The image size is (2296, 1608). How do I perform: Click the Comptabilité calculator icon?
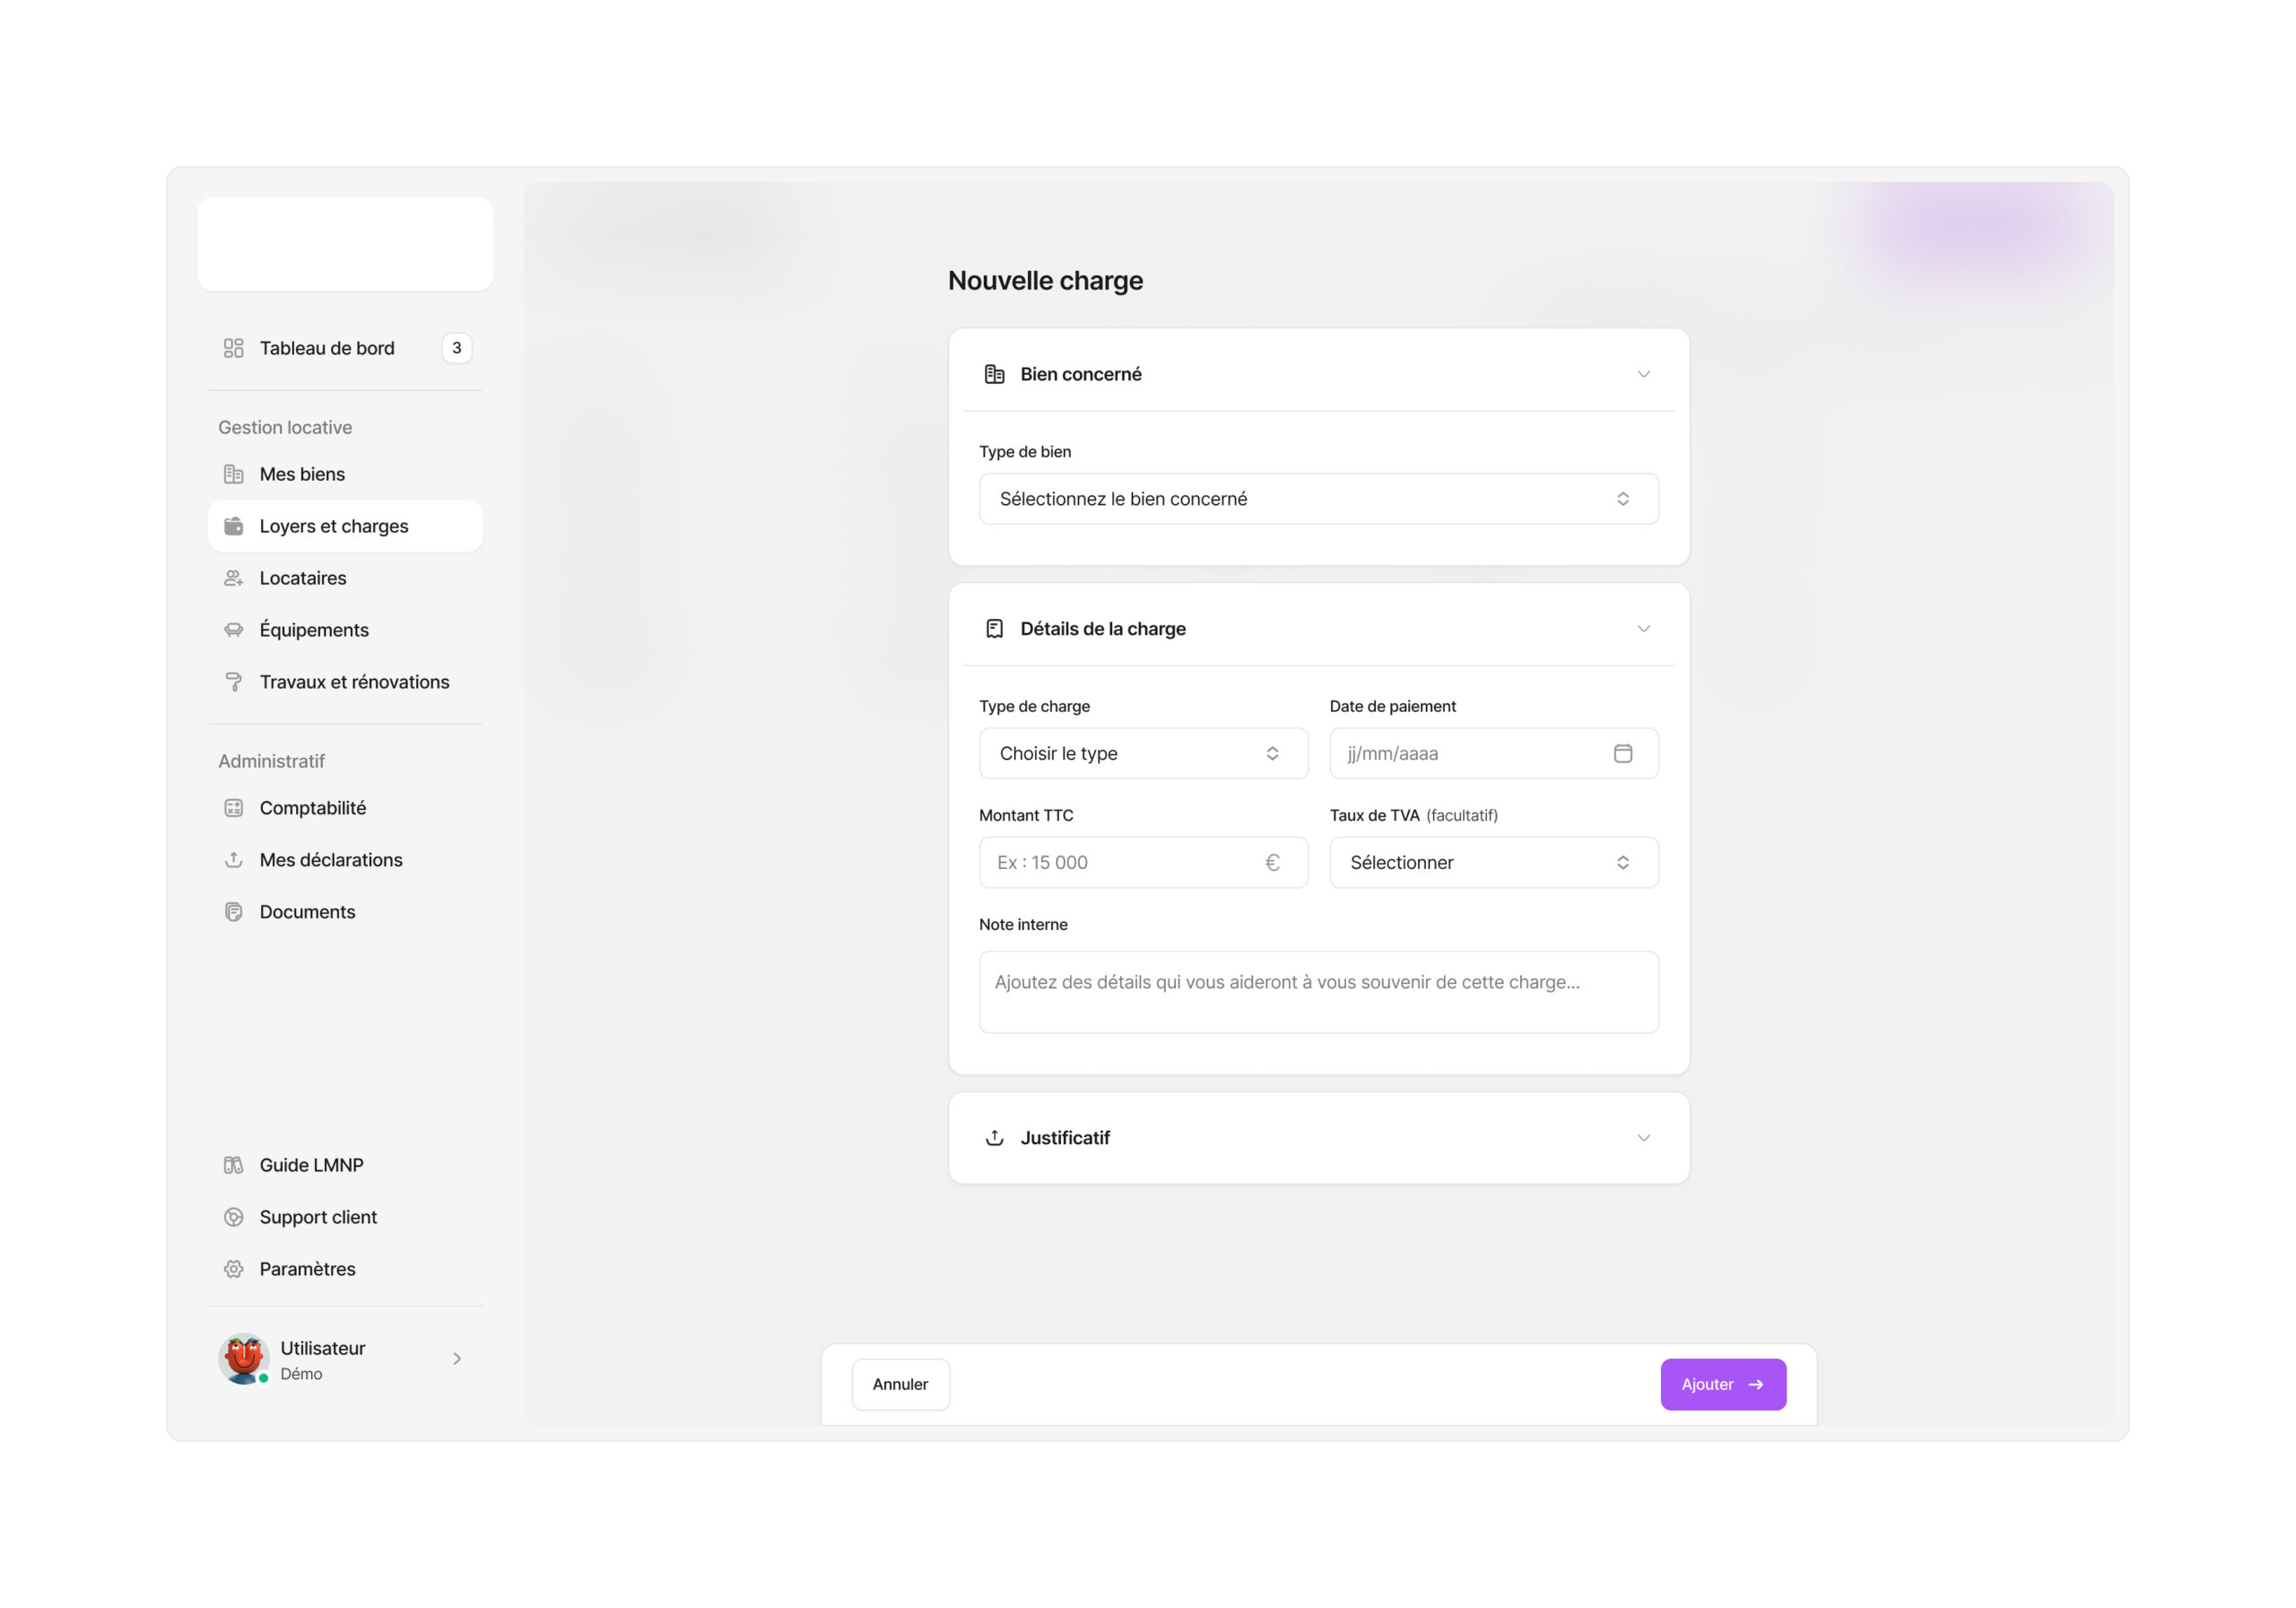(233, 808)
